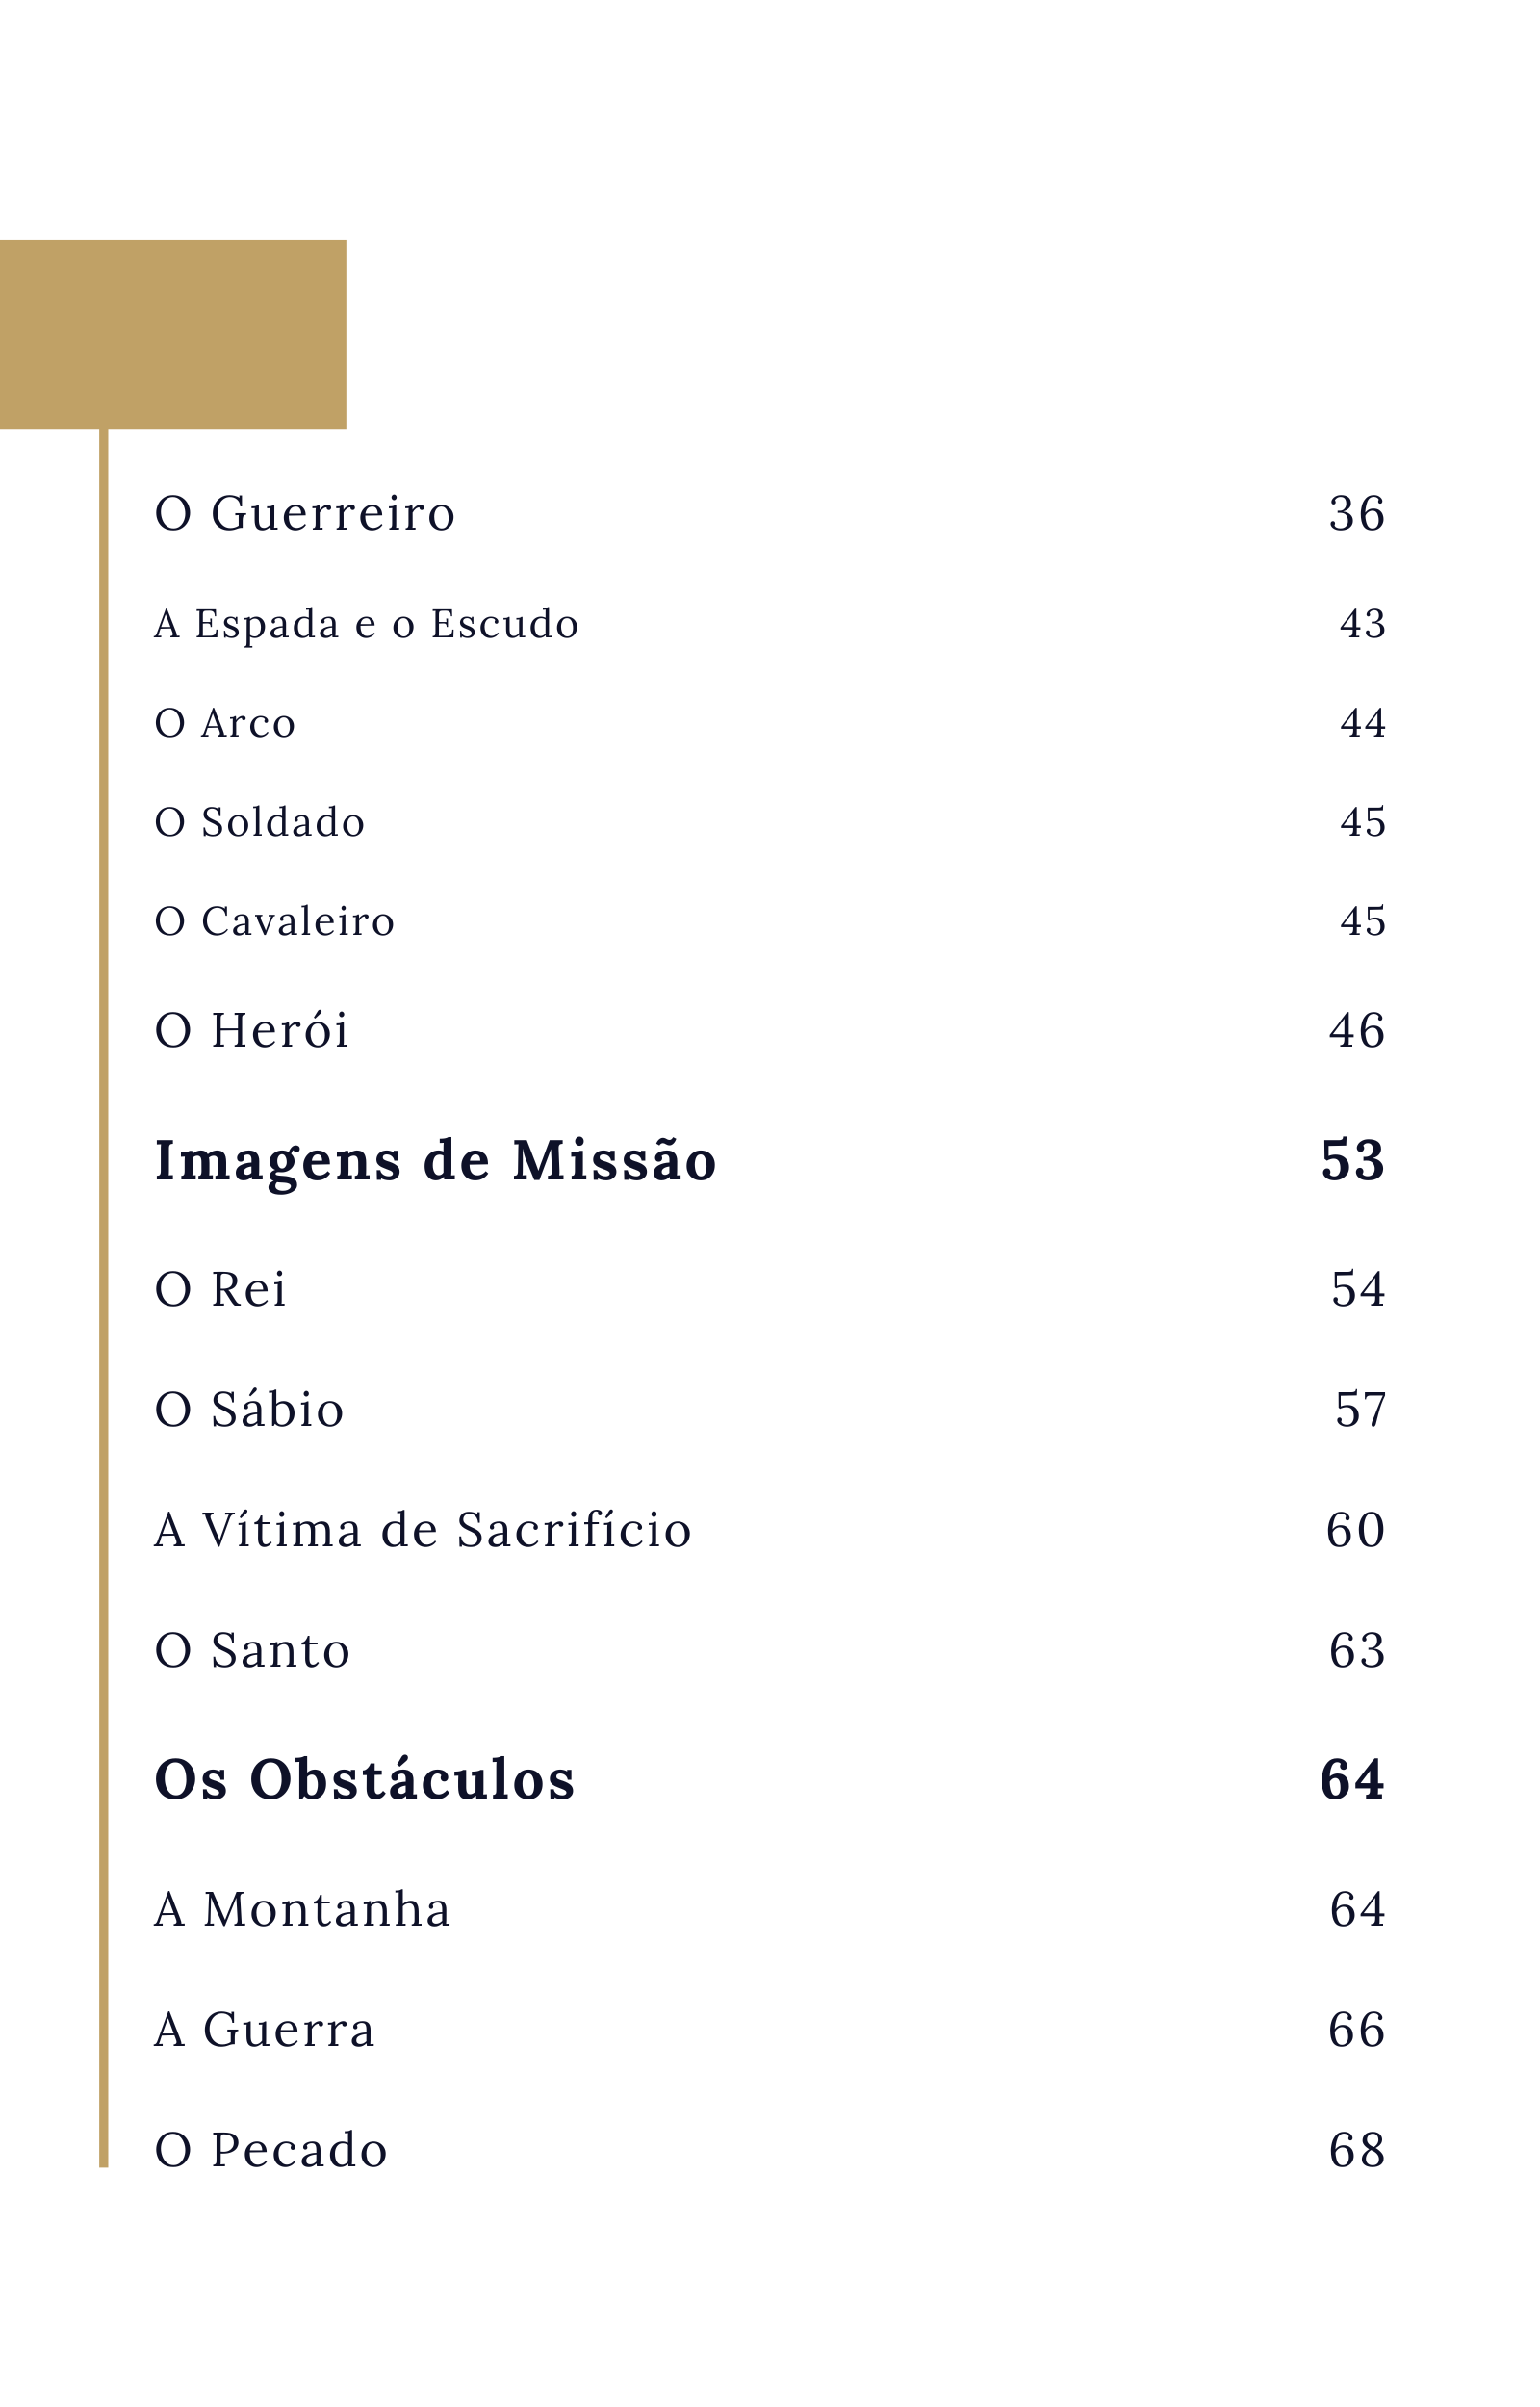Select the "Os Obstáculos" section heading
The height and width of the screenshot is (2407, 1540).
click(x=364, y=1780)
